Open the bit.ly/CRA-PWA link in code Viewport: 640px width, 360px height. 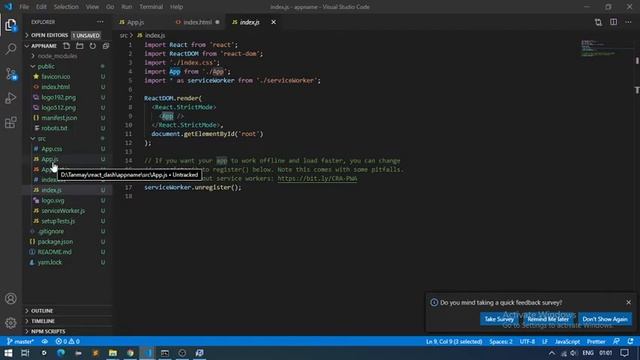coord(317,178)
